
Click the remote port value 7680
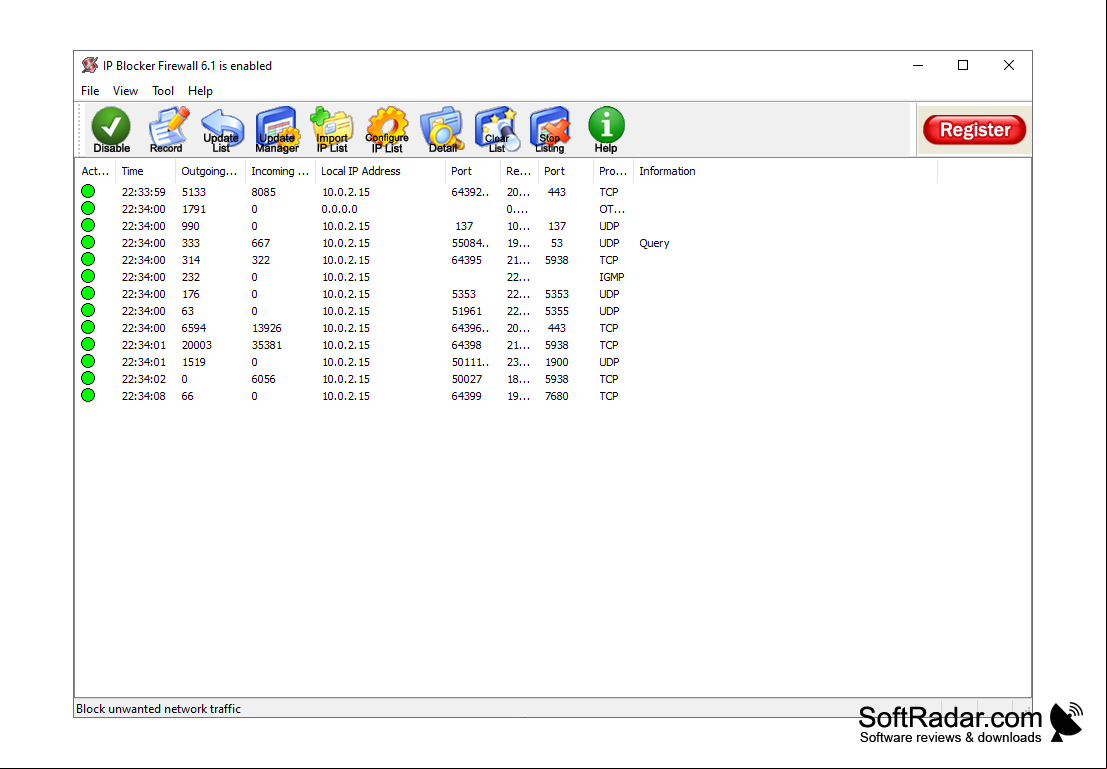pyautogui.click(x=556, y=396)
